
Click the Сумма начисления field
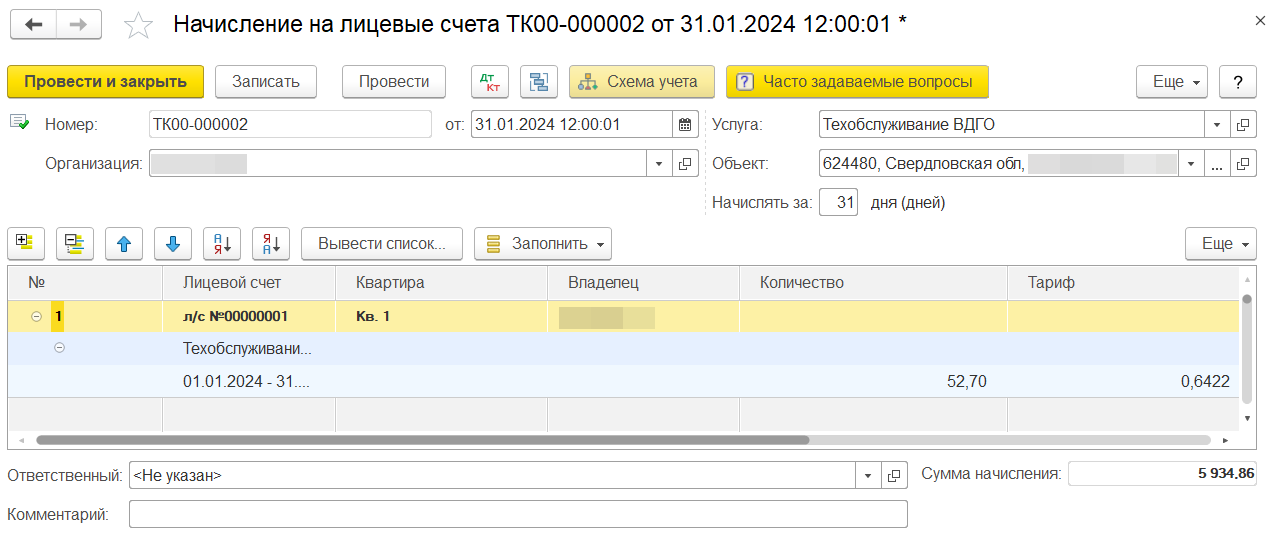pyautogui.click(x=1162, y=474)
